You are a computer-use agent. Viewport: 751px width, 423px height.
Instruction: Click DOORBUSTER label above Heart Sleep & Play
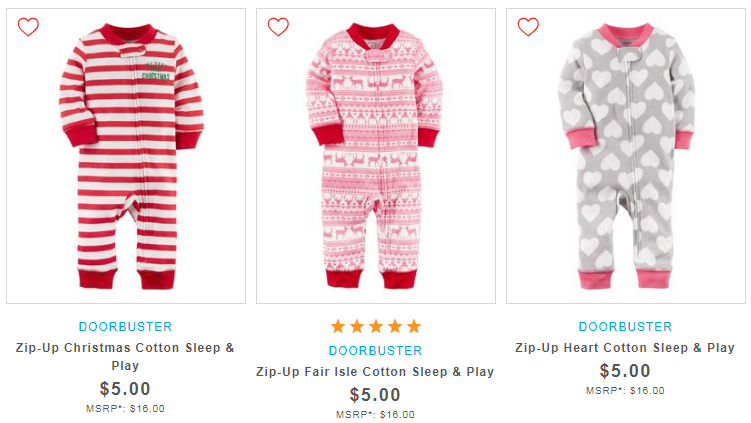coord(626,327)
